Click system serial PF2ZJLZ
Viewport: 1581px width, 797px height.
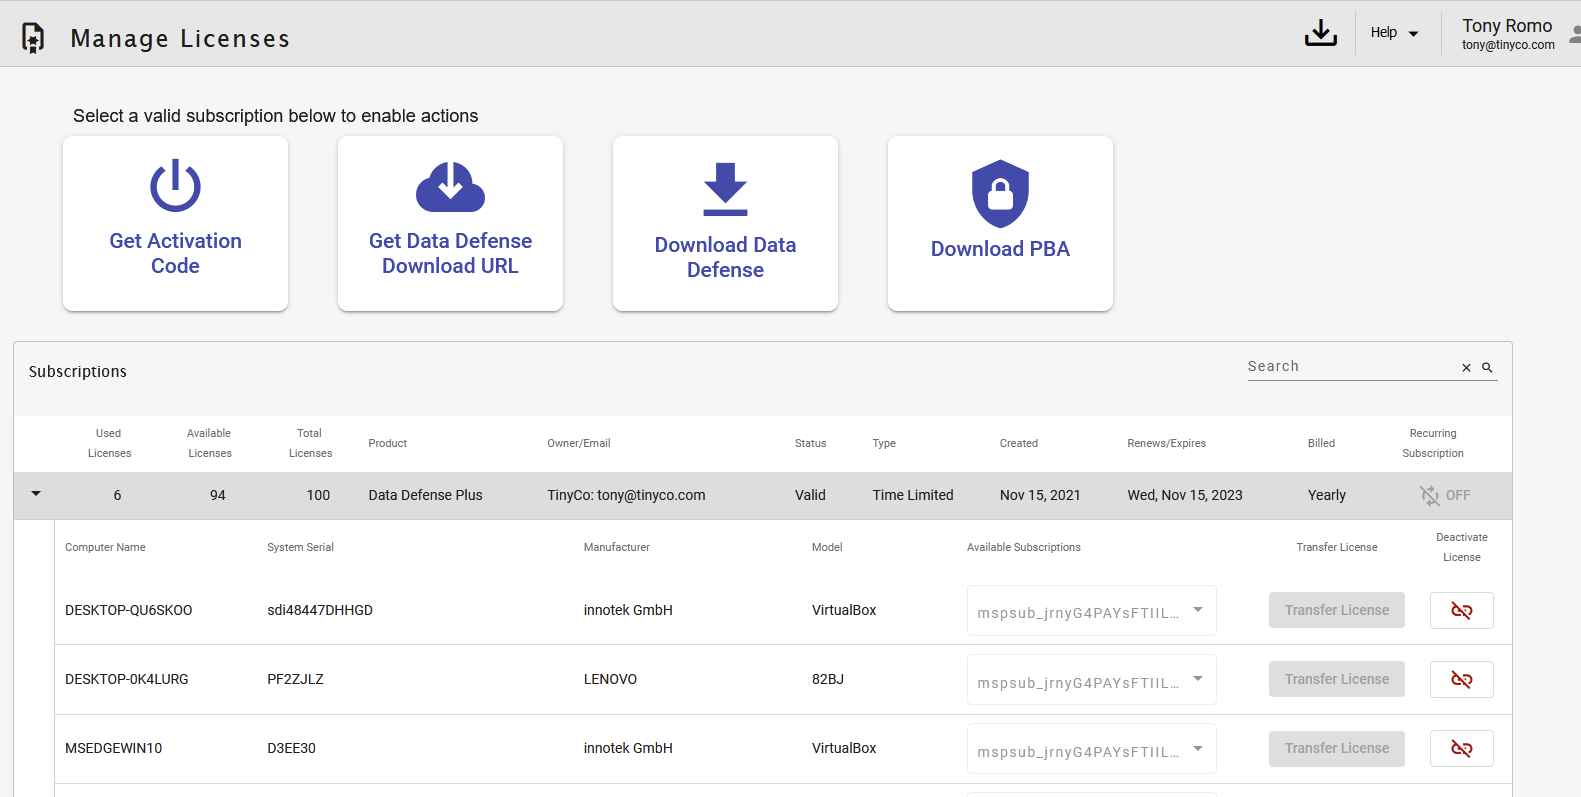(295, 679)
